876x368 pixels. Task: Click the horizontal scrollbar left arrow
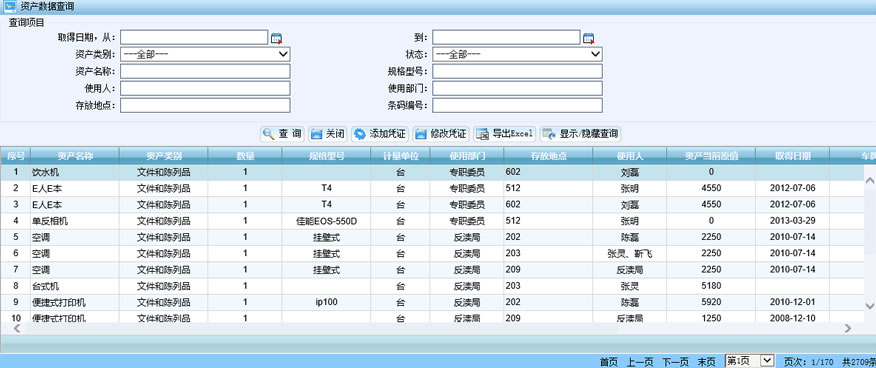(16, 328)
